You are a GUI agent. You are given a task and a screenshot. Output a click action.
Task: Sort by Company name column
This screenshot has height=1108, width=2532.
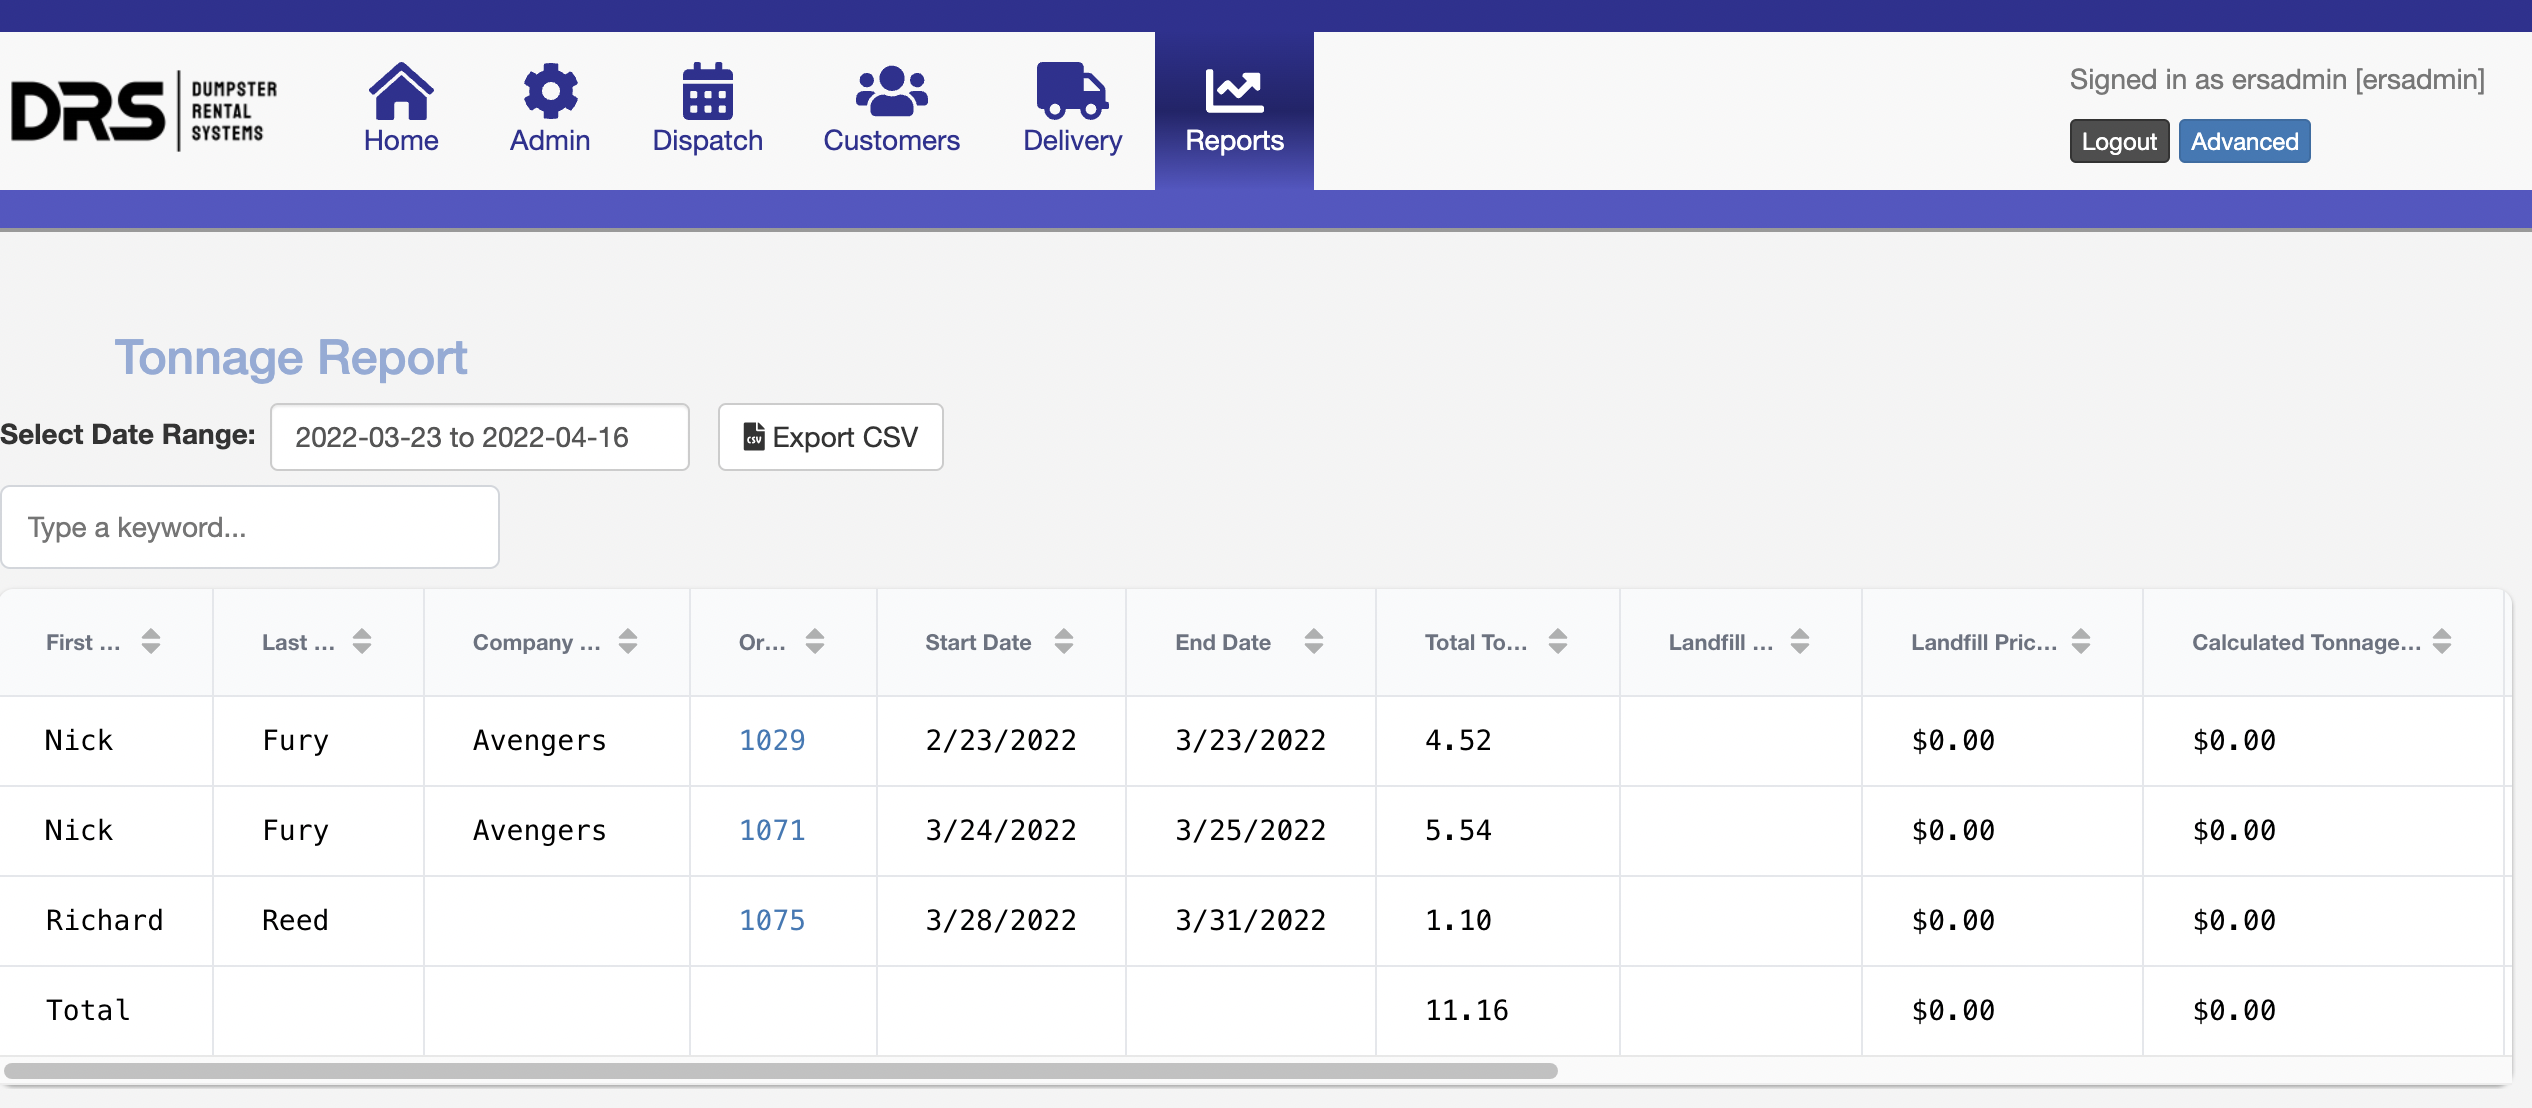pyautogui.click(x=628, y=641)
